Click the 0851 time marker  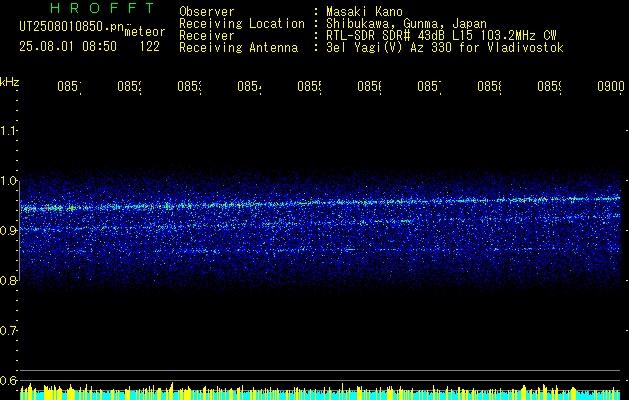point(69,86)
